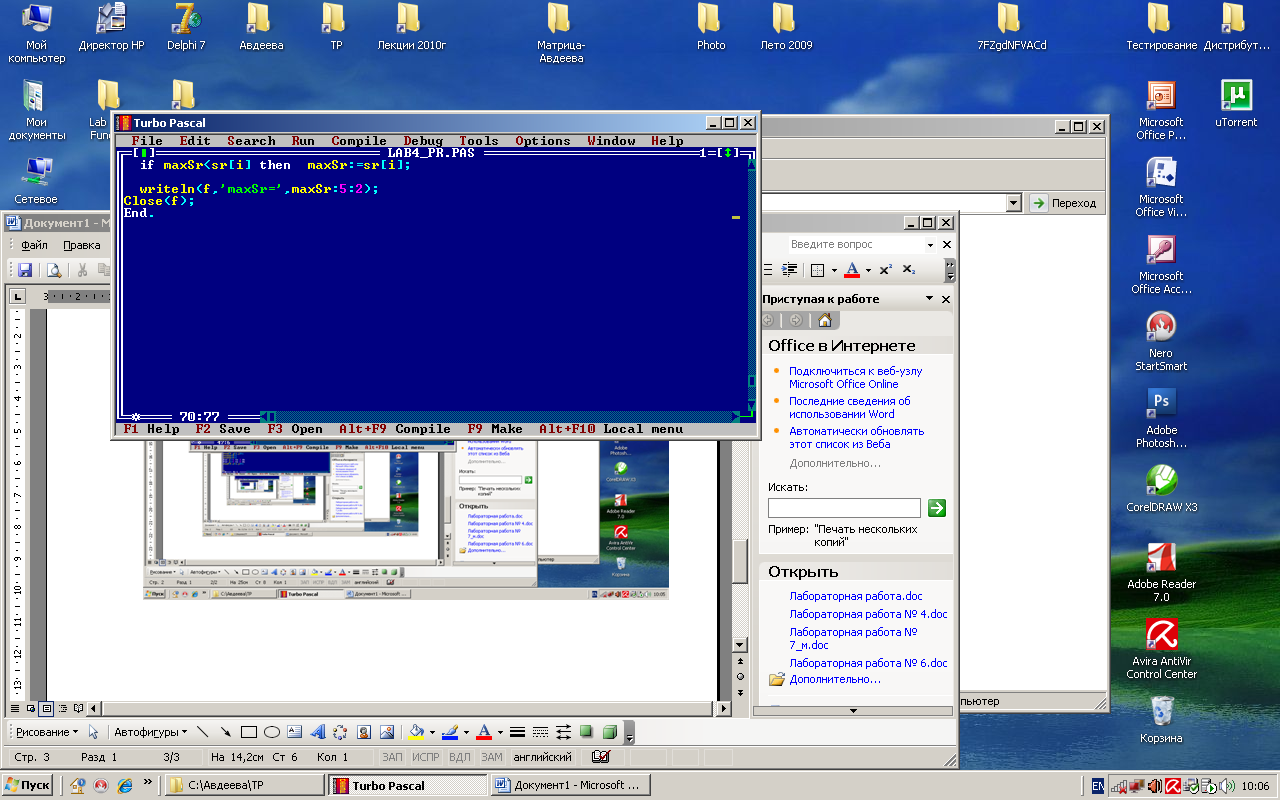Click the Select Objects pointer tool
Viewport: 1280px width, 800px height.
pyautogui.click(x=94, y=732)
